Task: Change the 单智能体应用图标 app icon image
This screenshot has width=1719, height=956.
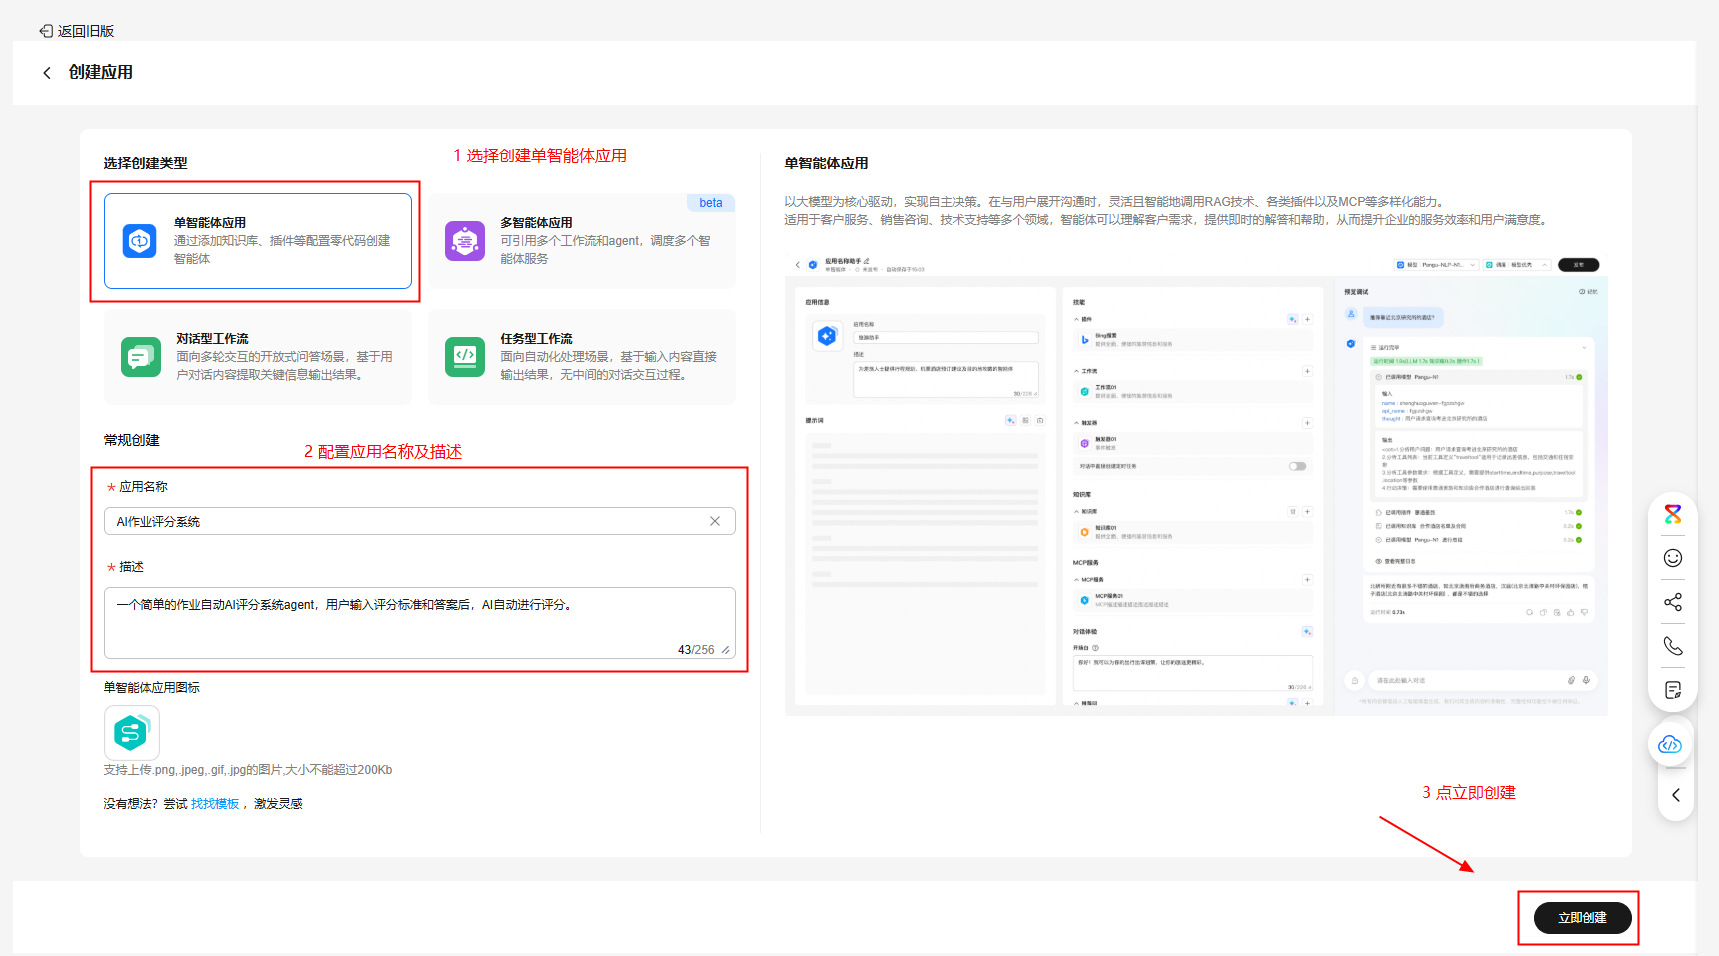Action: pyautogui.click(x=132, y=733)
